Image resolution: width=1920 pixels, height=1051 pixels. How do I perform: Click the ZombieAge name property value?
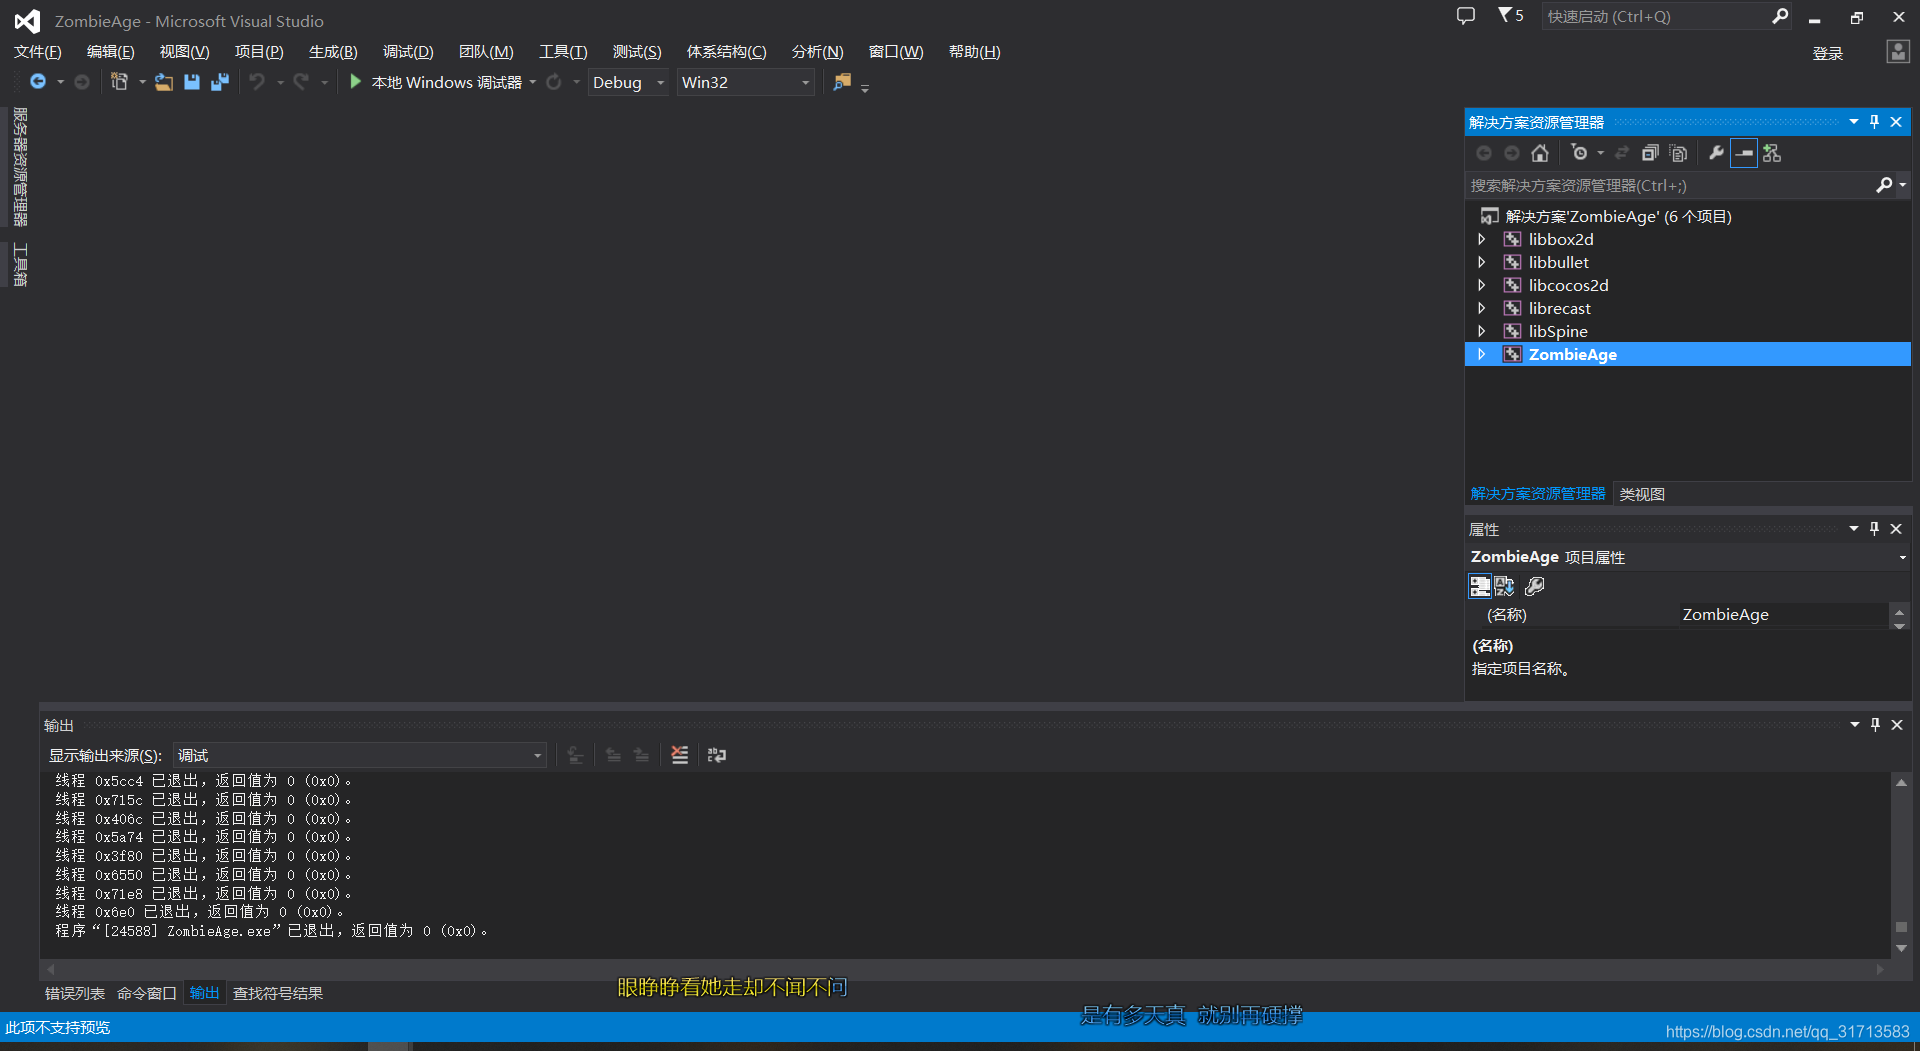coord(1784,614)
